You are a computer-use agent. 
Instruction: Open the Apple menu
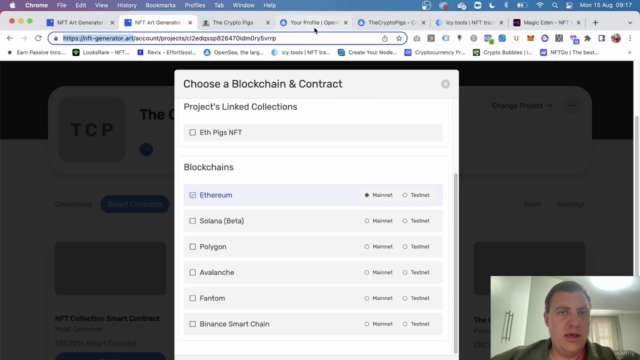pos(12,5)
